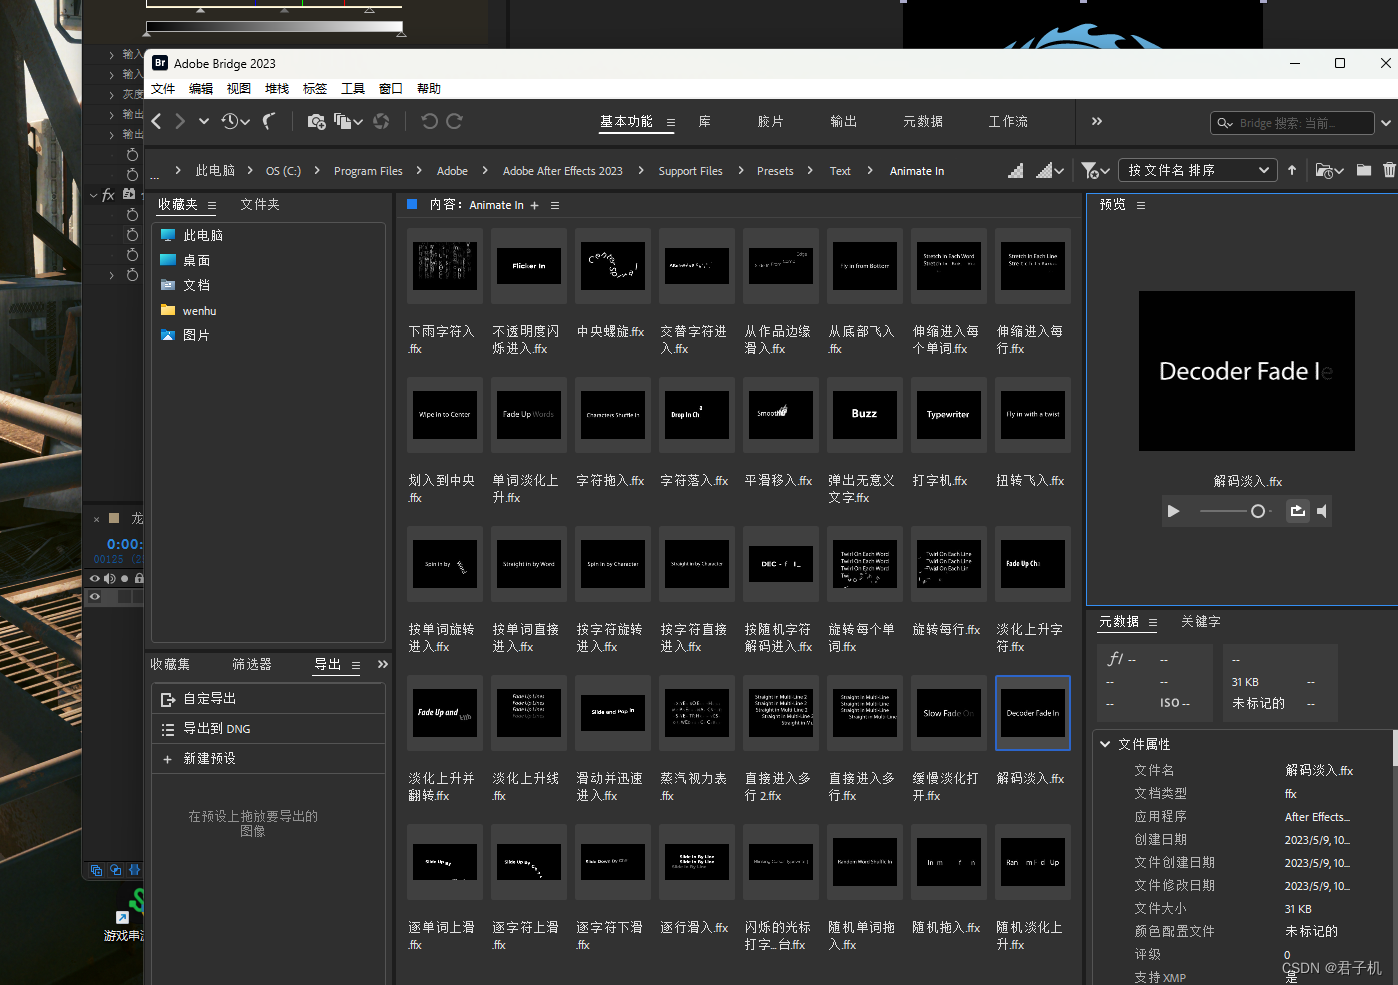Open the preview panel hamburger menu
The height and width of the screenshot is (985, 1398).
coord(1141,205)
